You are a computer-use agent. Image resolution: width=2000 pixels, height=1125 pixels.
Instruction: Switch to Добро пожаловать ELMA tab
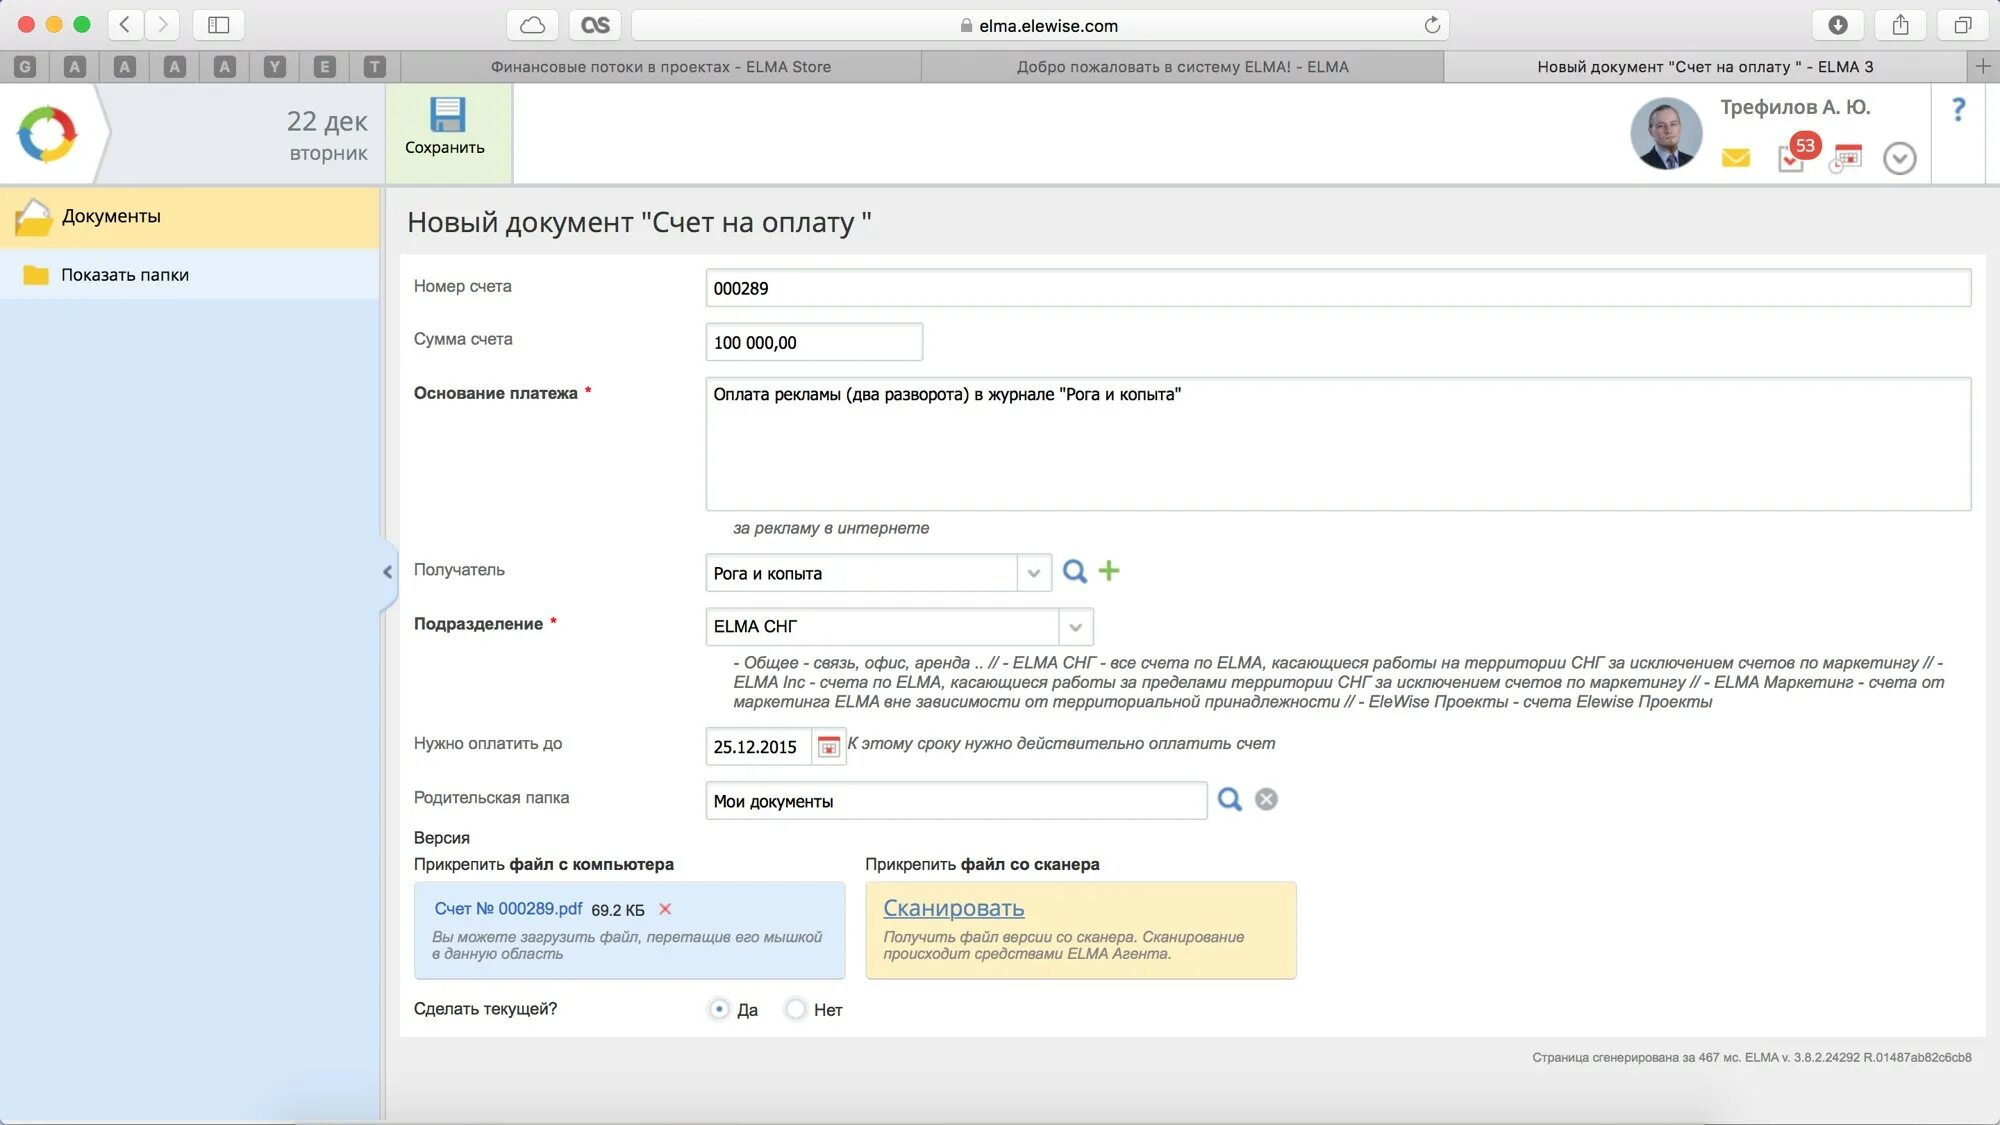click(x=1182, y=67)
